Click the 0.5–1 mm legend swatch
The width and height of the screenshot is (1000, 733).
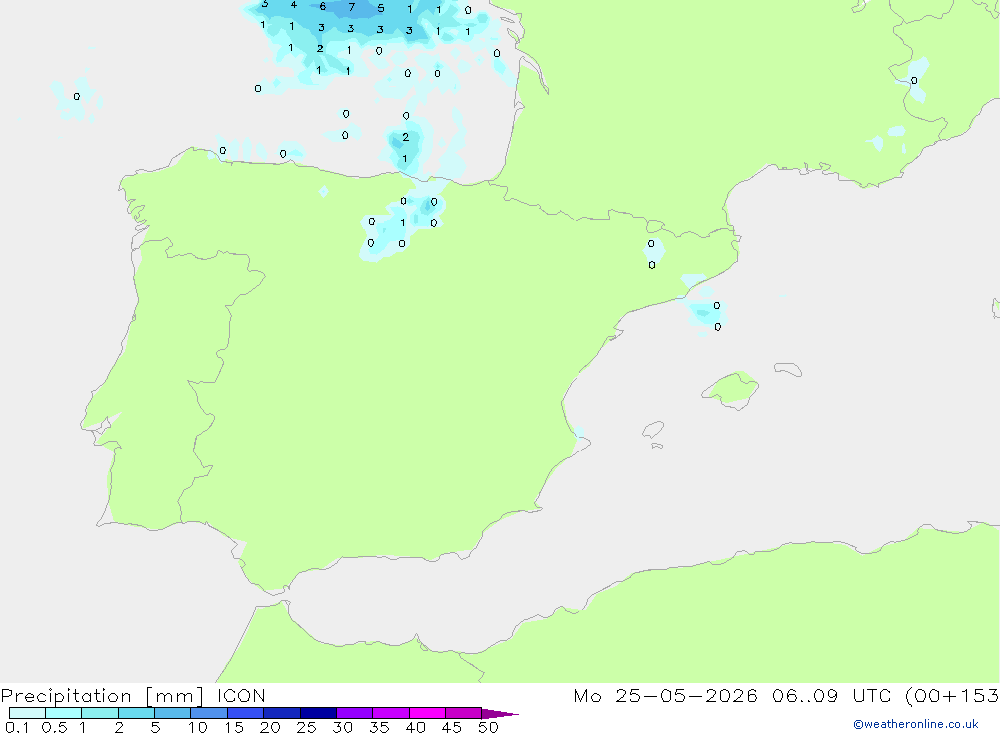[x=63, y=713]
